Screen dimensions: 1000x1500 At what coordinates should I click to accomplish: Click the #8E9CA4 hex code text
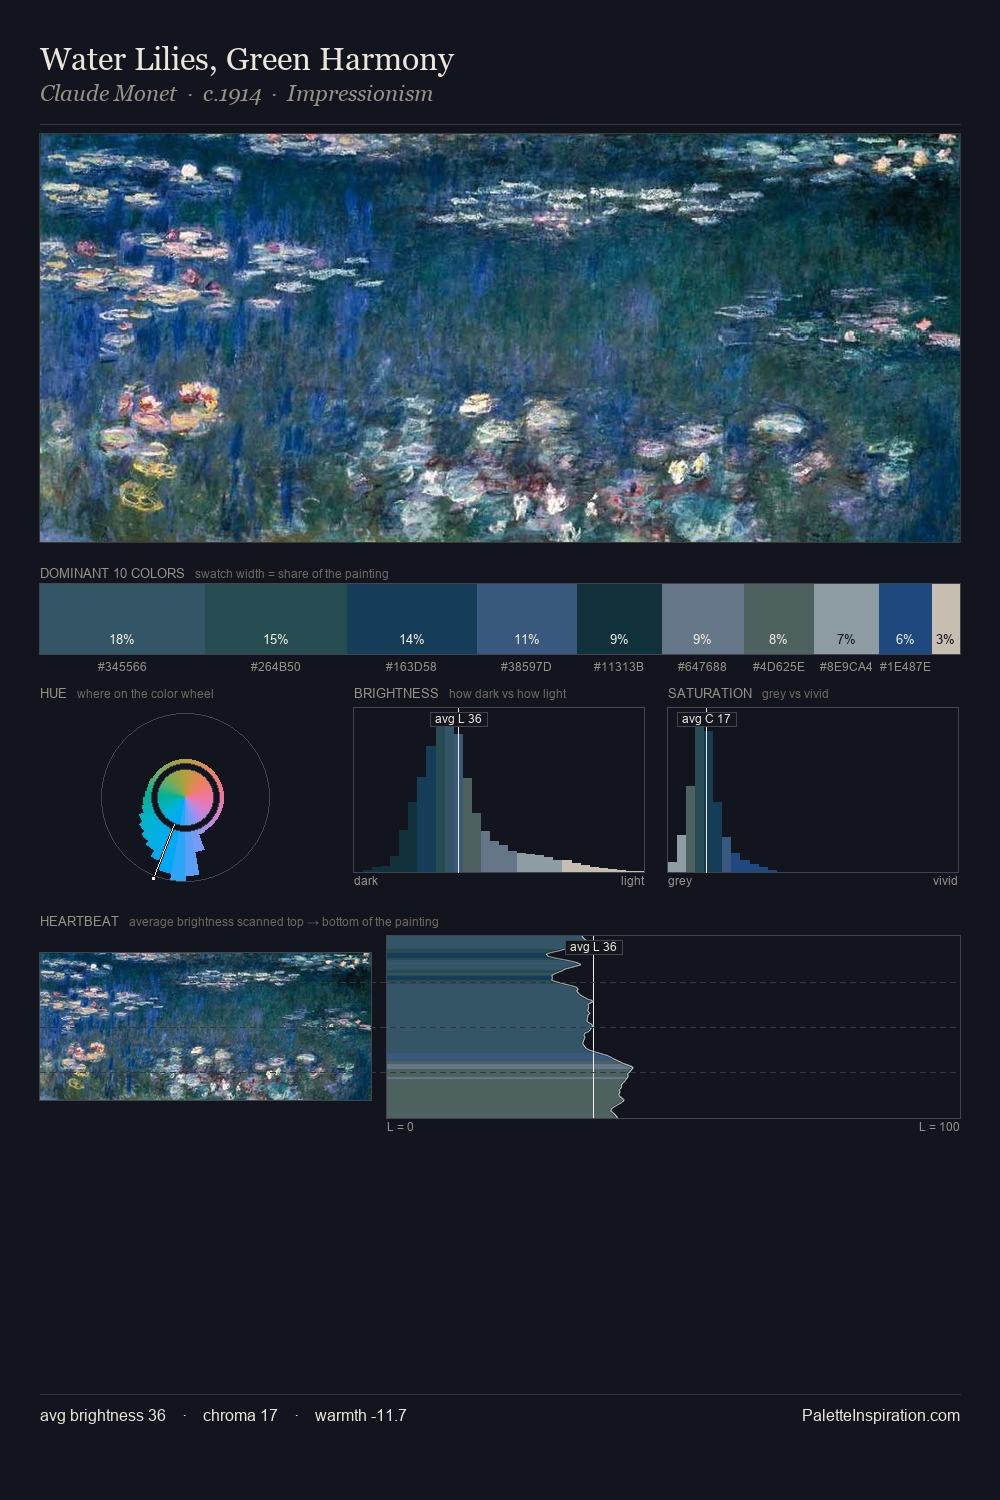coord(846,666)
